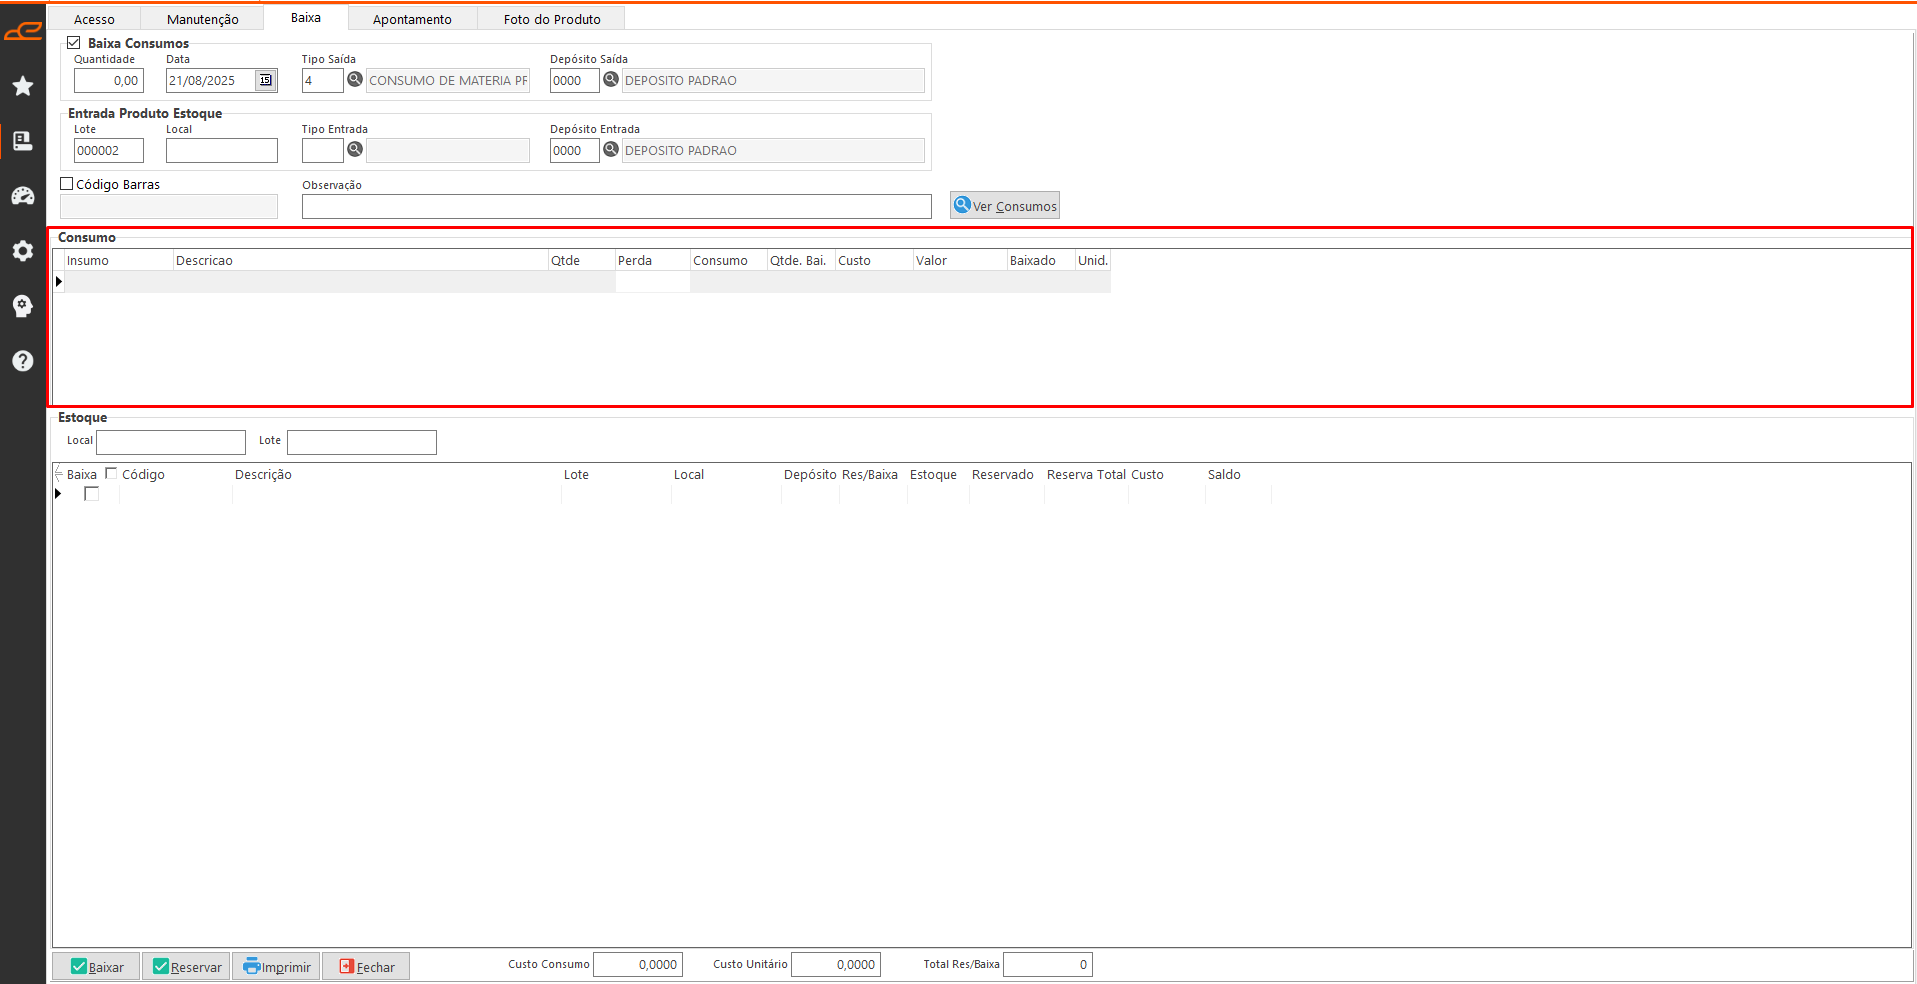Click into the Observação text field
Image resolution: width=1917 pixels, height=984 pixels.
616,207
